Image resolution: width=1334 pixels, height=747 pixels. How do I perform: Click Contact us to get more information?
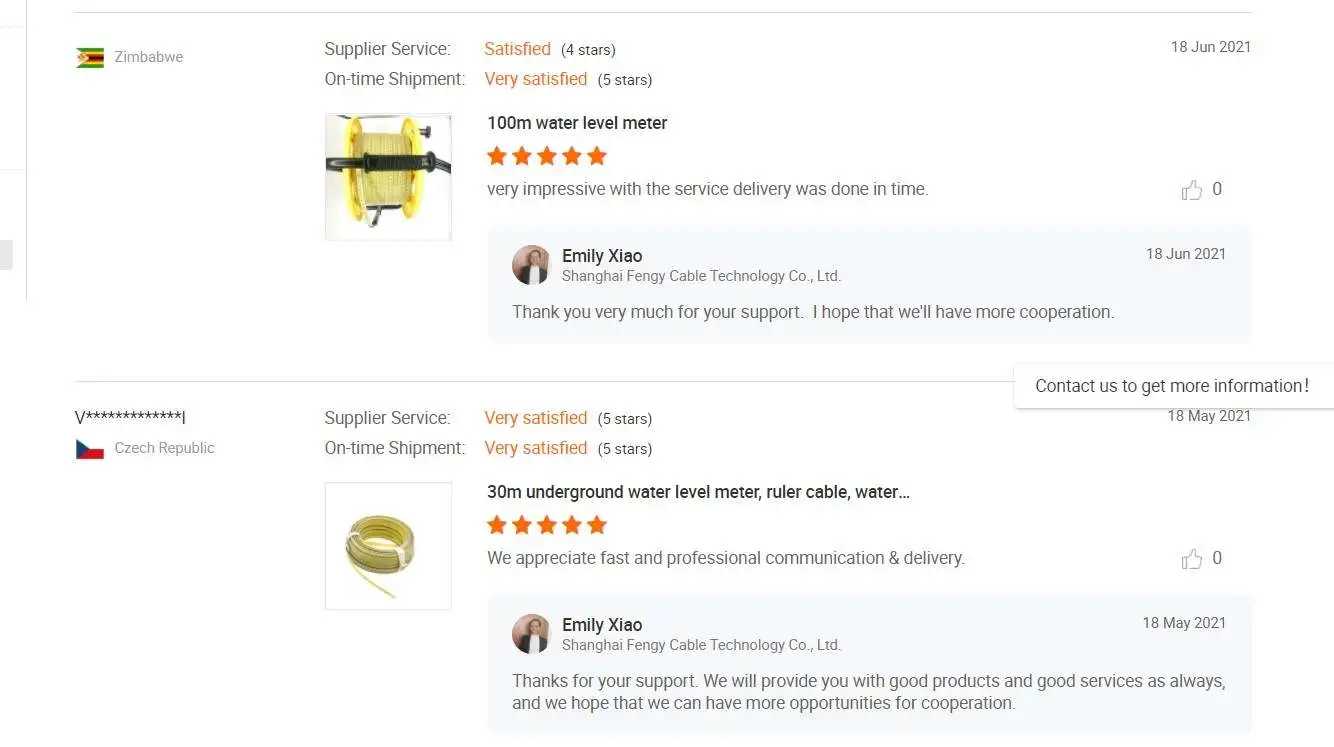(x=1171, y=386)
